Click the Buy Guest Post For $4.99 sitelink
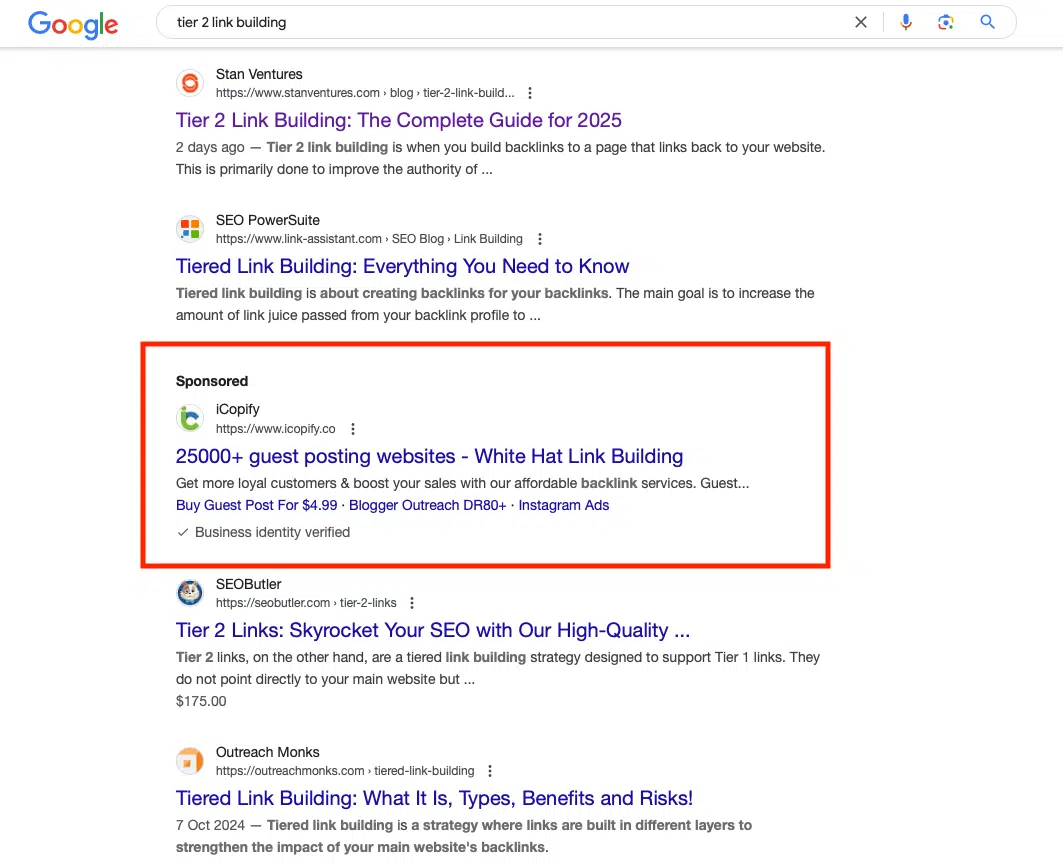This screenshot has width=1063, height=864. (256, 505)
